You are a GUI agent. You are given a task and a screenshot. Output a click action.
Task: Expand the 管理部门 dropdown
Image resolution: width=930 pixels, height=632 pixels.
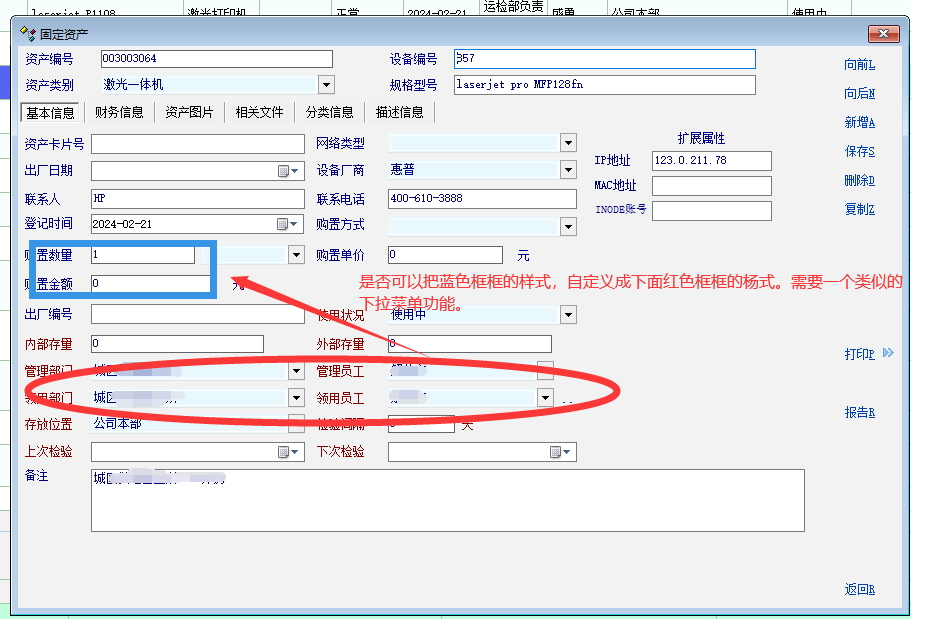tap(296, 372)
